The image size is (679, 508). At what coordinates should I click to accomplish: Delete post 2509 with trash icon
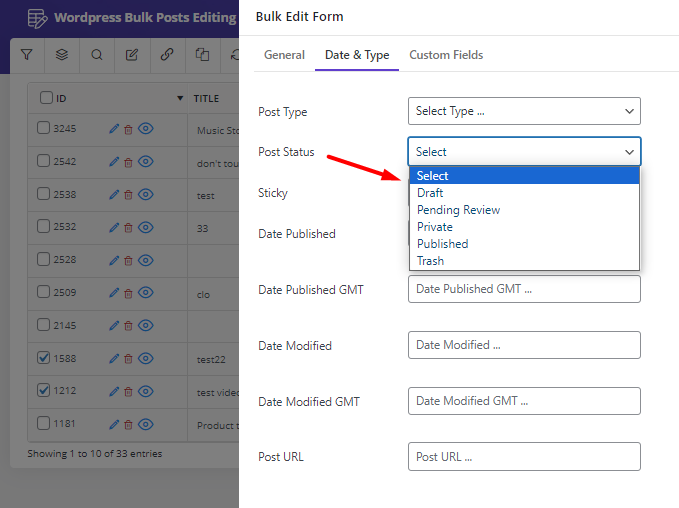coord(128,294)
